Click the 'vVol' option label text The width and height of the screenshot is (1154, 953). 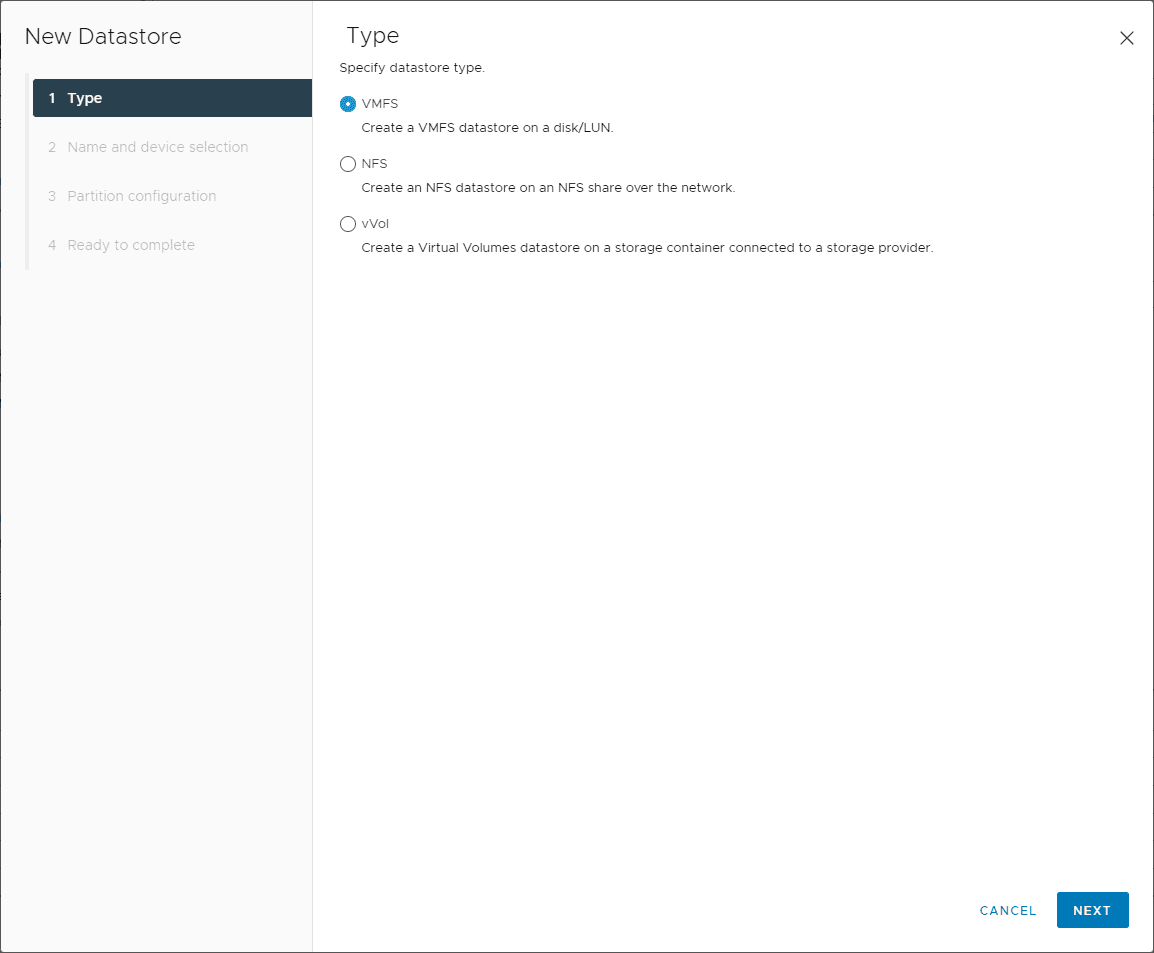click(375, 224)
